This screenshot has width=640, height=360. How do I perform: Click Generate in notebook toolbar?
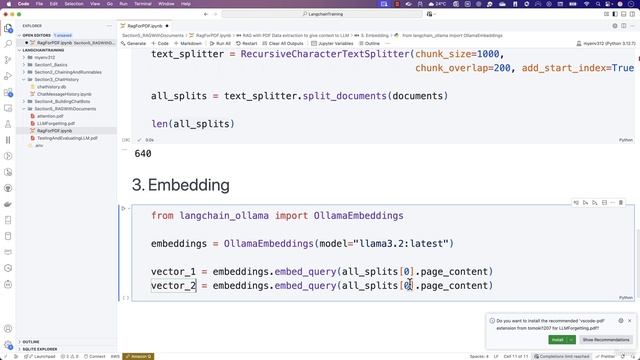tap(133, 43)
